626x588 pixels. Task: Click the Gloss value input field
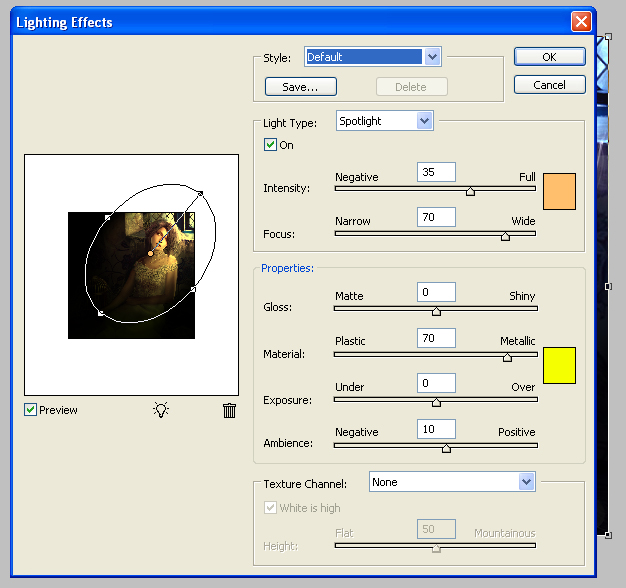click(x=434, y=292)
